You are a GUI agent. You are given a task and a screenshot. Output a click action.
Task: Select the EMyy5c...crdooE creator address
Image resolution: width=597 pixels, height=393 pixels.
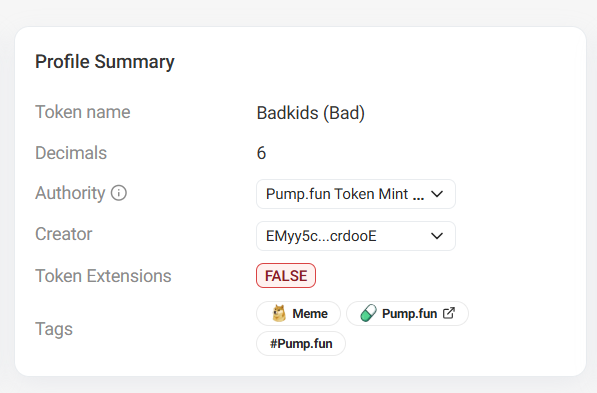click(356, 236)
